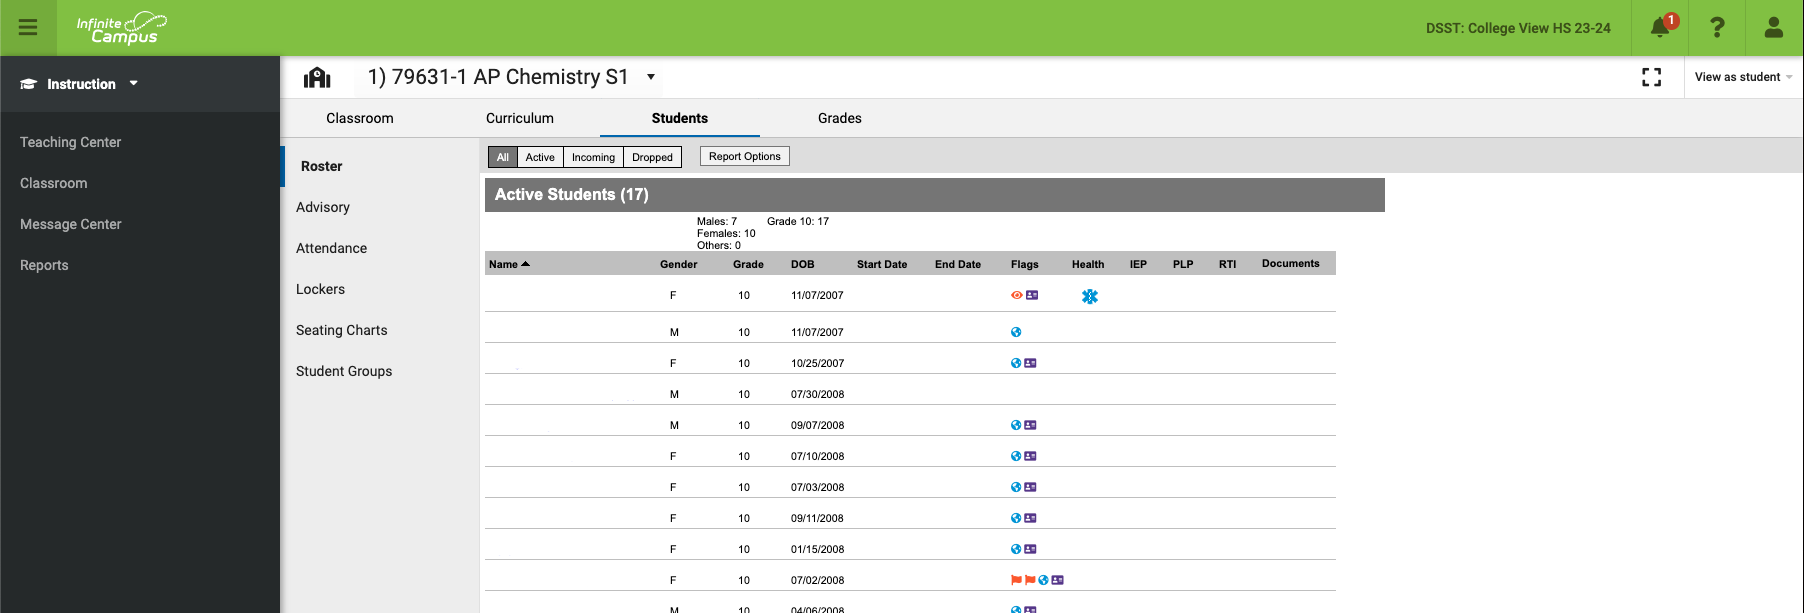This screenshot has height=613, width=1804.
Task: Open the help question mark
Action: (1717, 27)
